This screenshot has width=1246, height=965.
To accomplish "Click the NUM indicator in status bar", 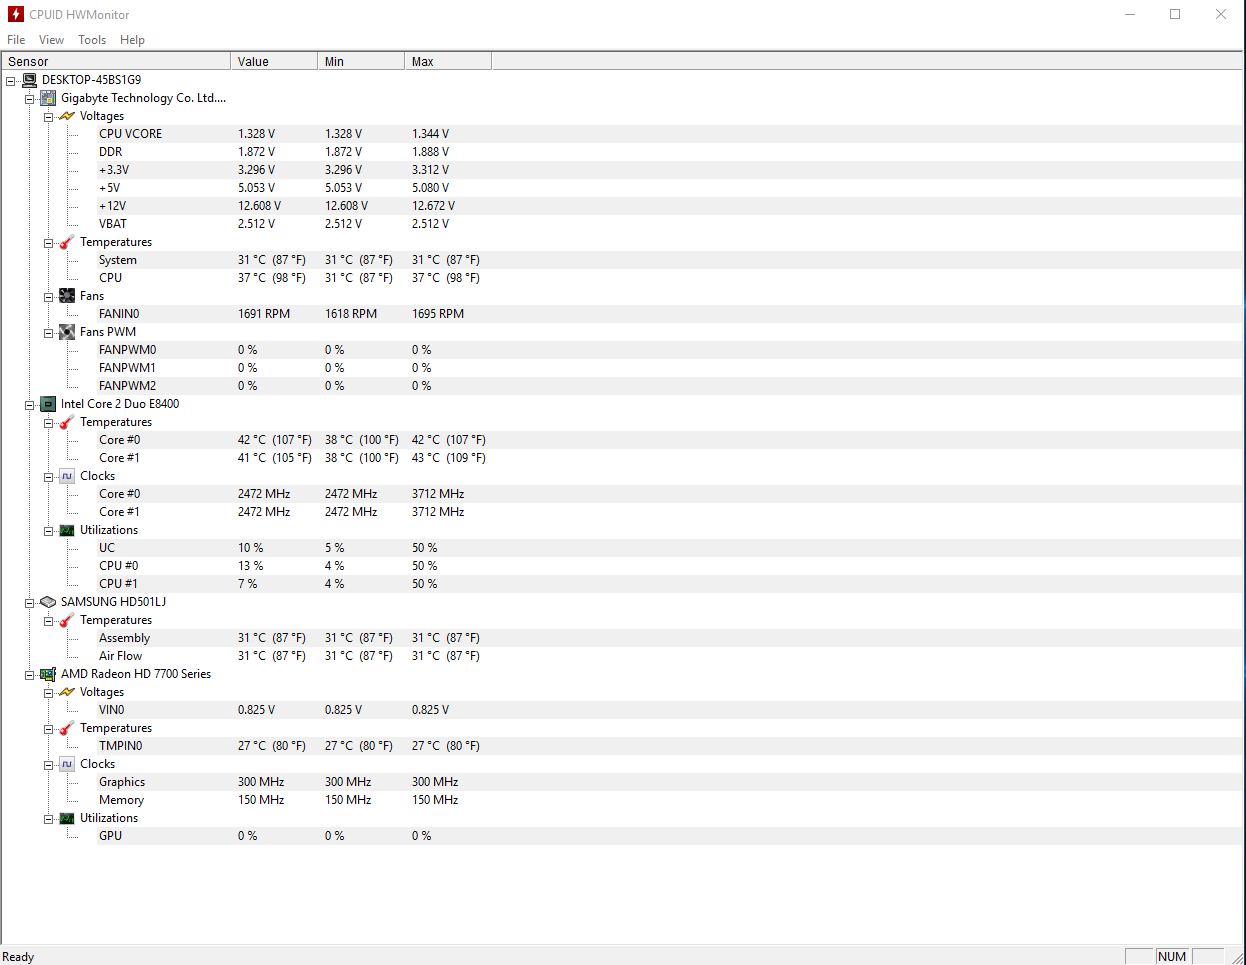I will (1172, 957).
